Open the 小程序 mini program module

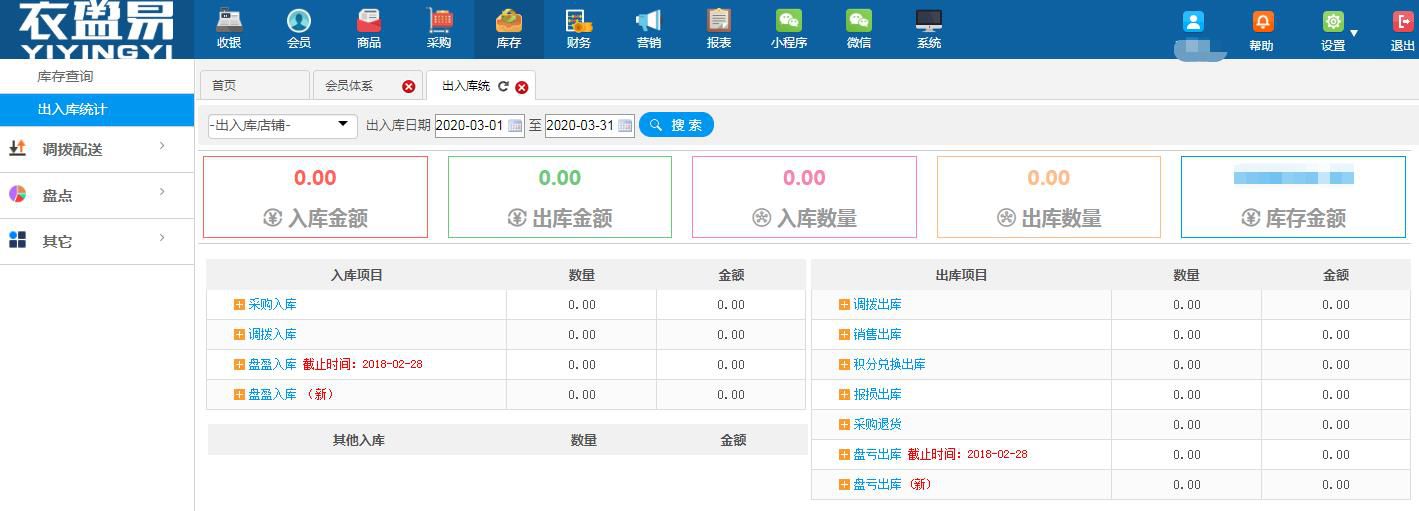(789, 29)
